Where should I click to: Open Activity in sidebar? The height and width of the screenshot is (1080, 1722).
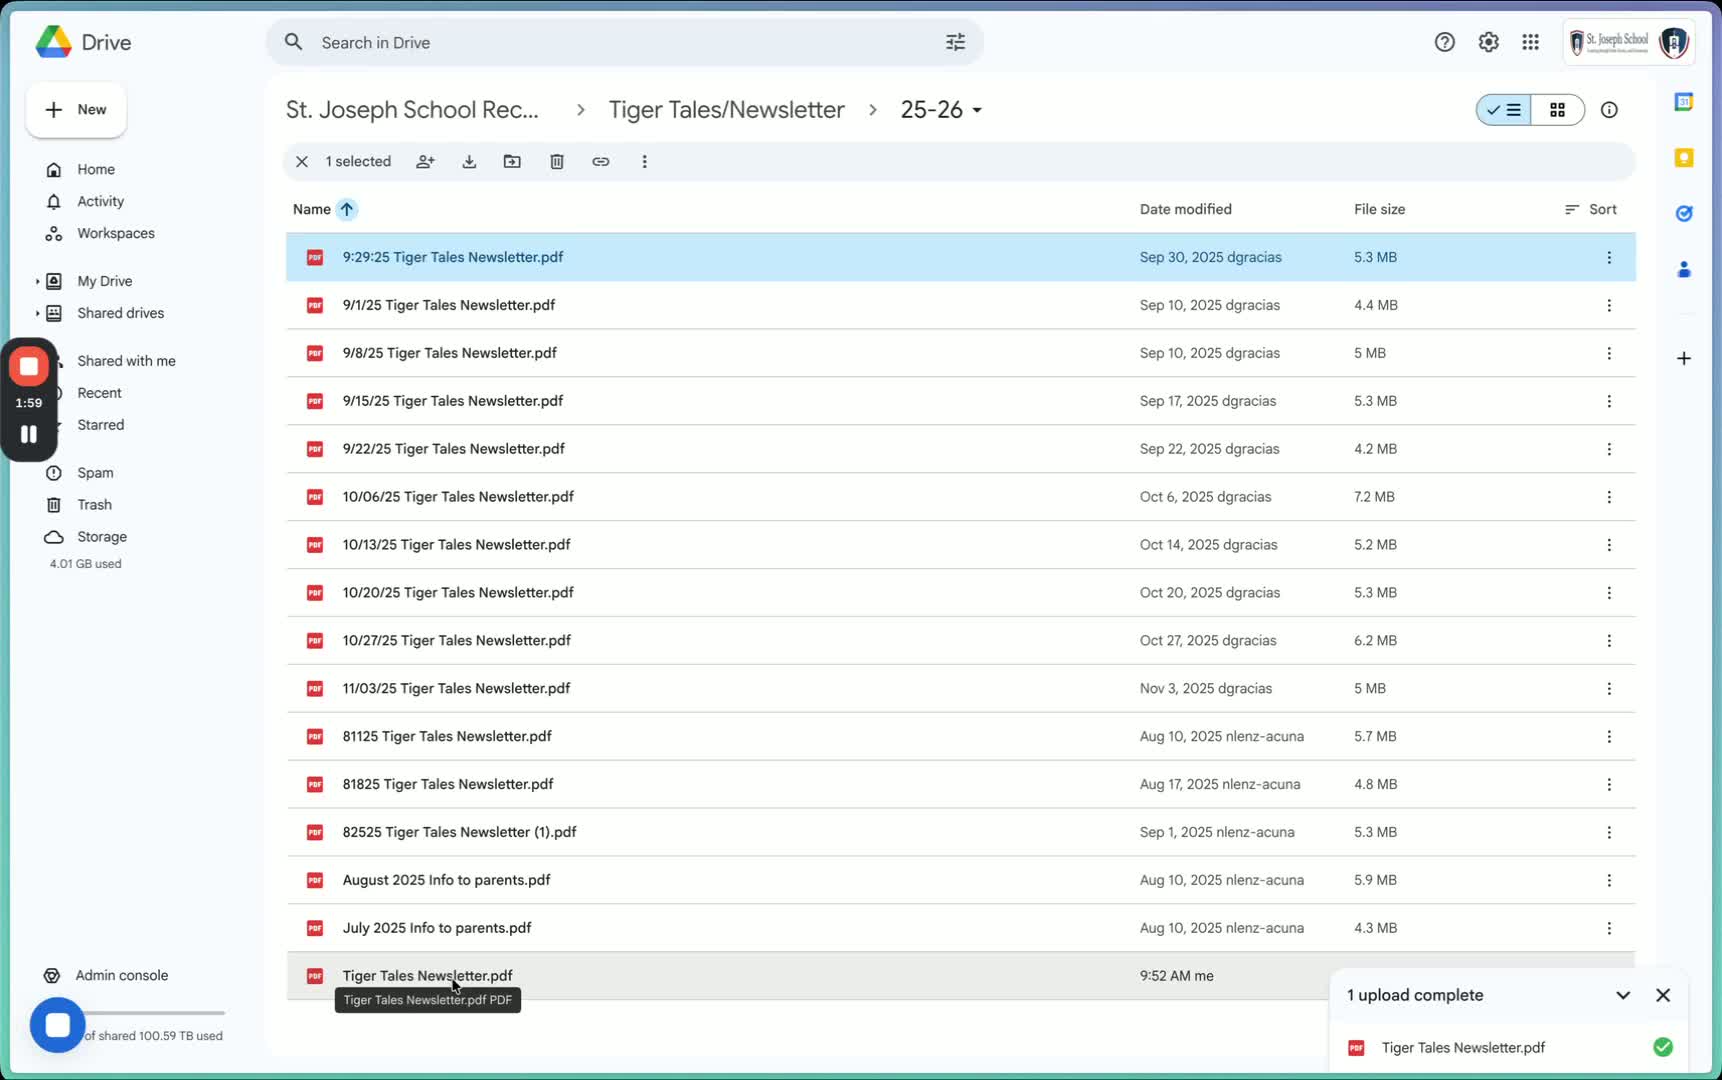[x=100, y=201]
